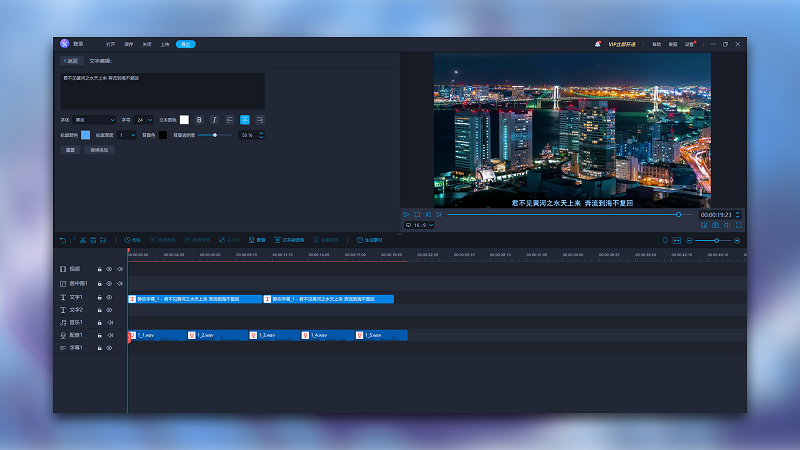Click the scissors split icon
800x450 pixels.
coord(83,240)
